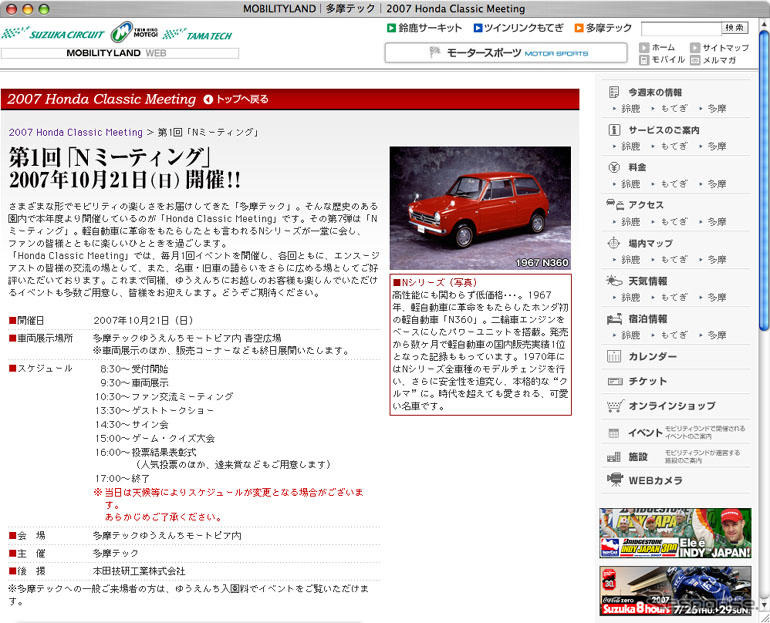Click the window close red button
The width and height of the screenshot is (770, 623).
[11, 9]
